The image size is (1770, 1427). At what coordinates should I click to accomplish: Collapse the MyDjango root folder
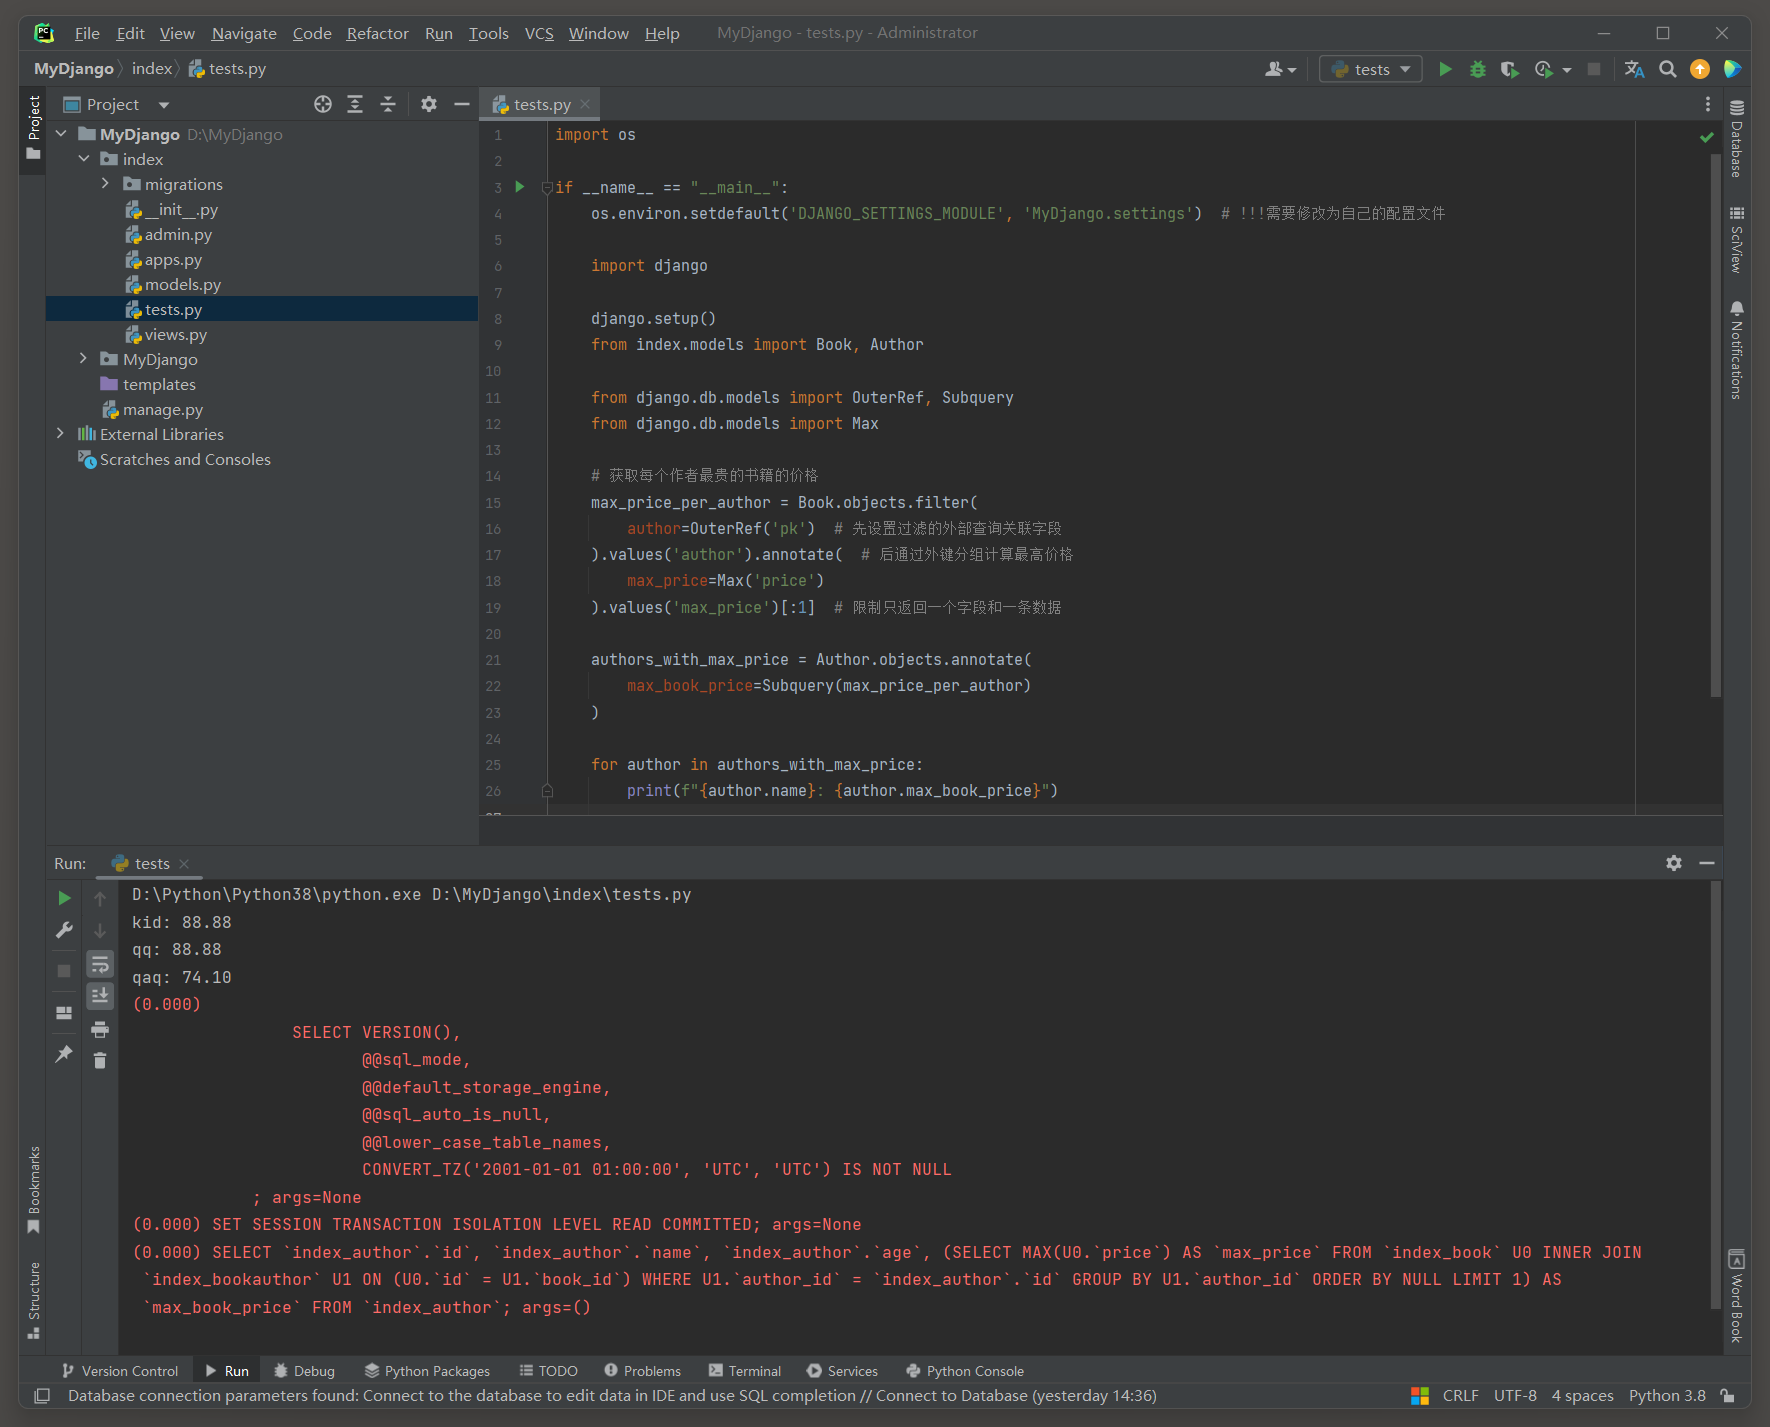click(61, 134)
